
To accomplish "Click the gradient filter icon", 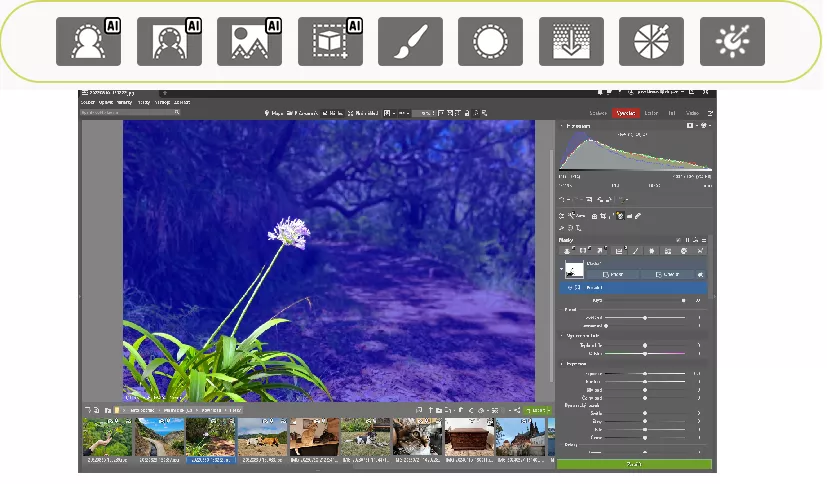I will [571, 42].
